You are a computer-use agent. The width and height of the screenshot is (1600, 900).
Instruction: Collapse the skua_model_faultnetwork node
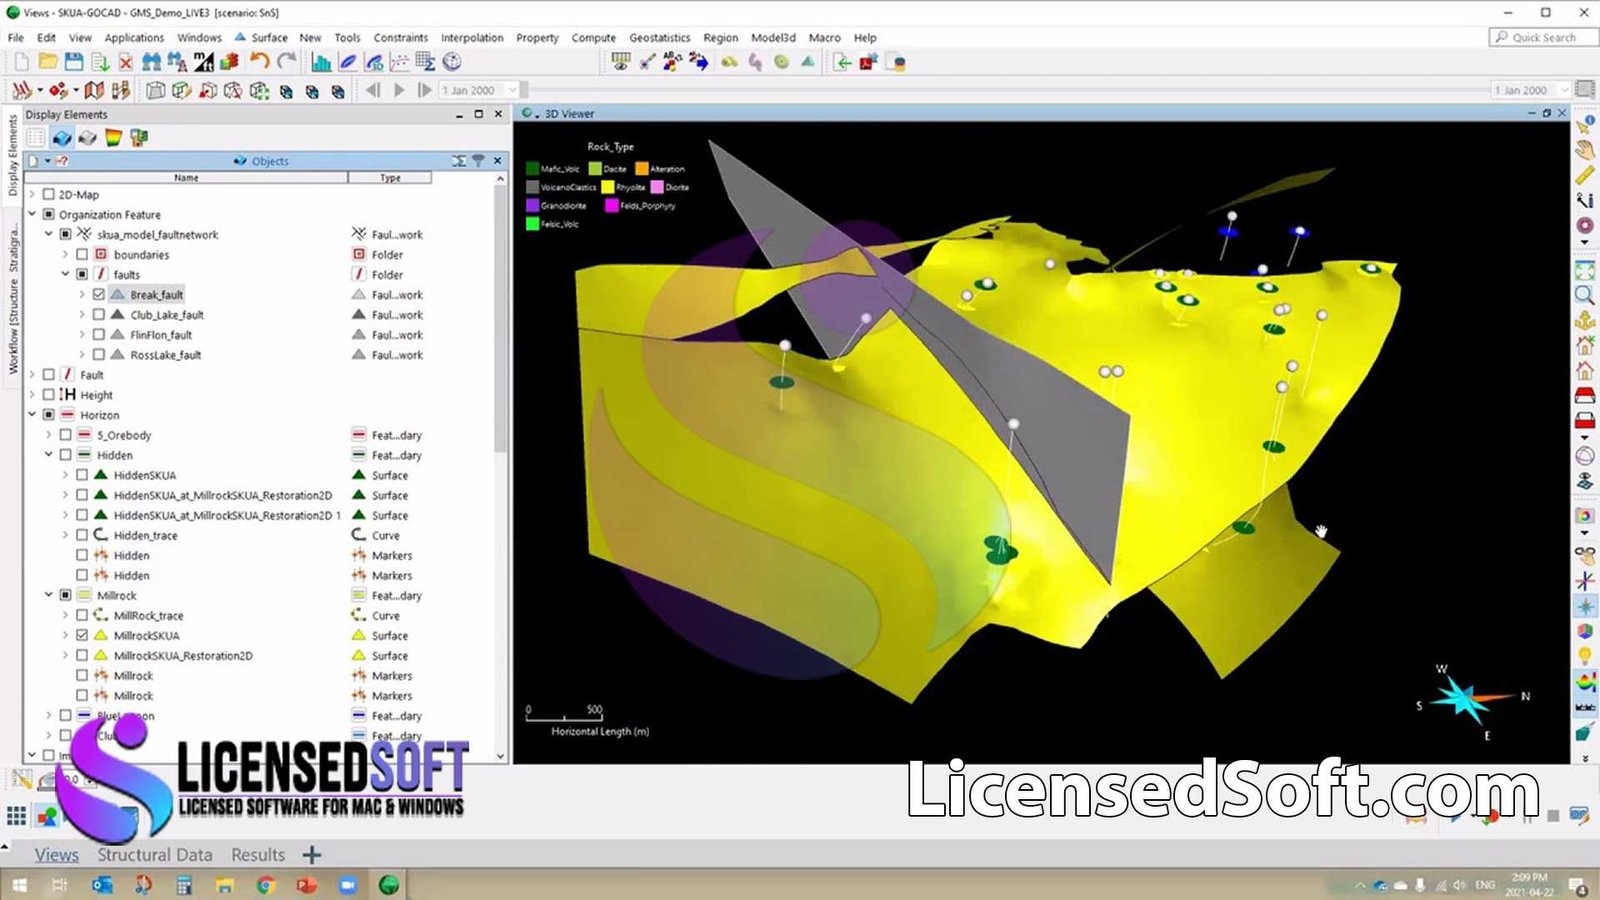(x=49, y=234)
